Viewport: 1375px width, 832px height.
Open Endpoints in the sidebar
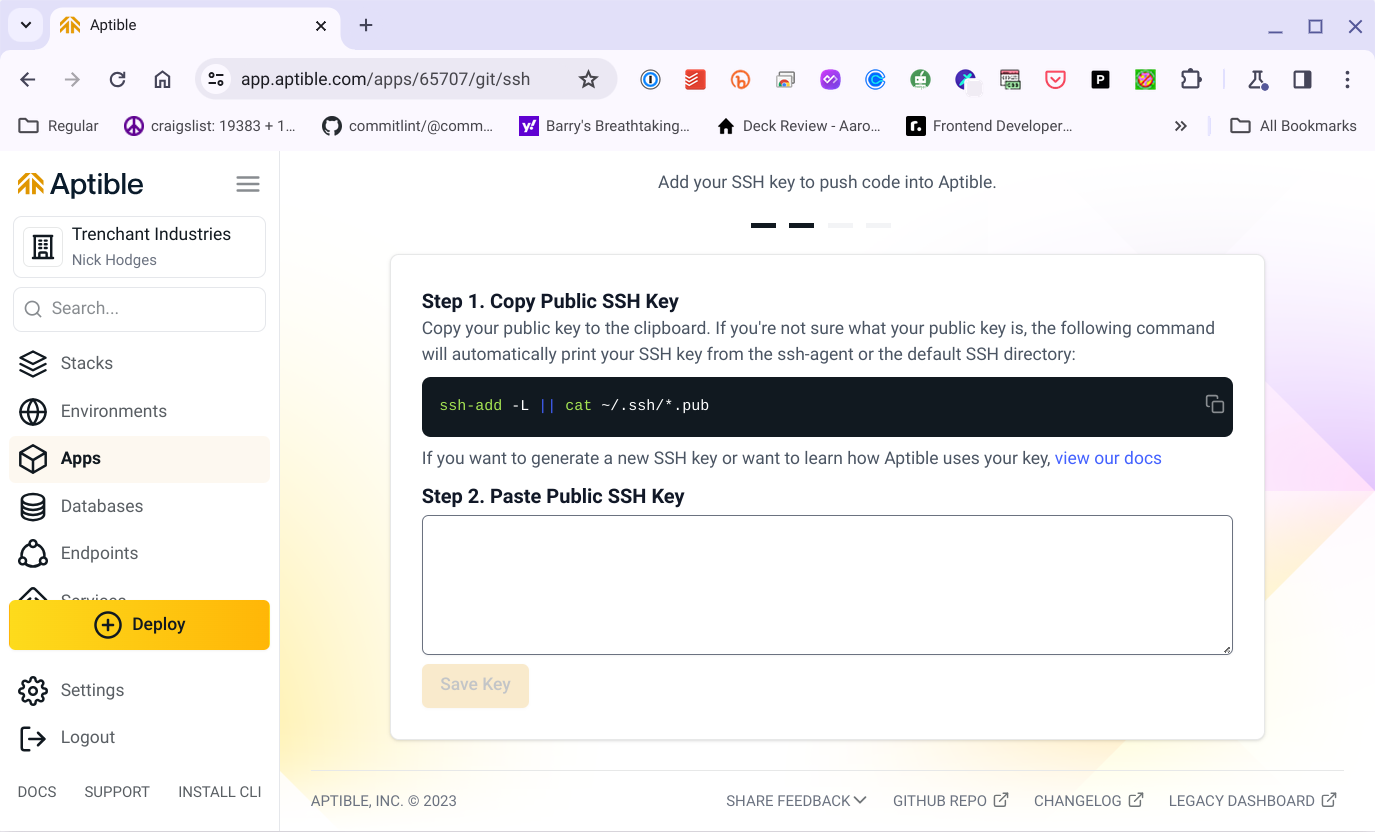point(140,553)
